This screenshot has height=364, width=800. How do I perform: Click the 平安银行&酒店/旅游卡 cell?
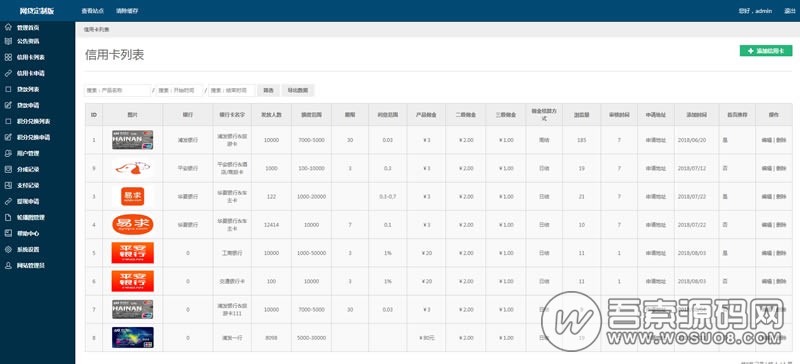pyautogui.click(x=232, y=168)
